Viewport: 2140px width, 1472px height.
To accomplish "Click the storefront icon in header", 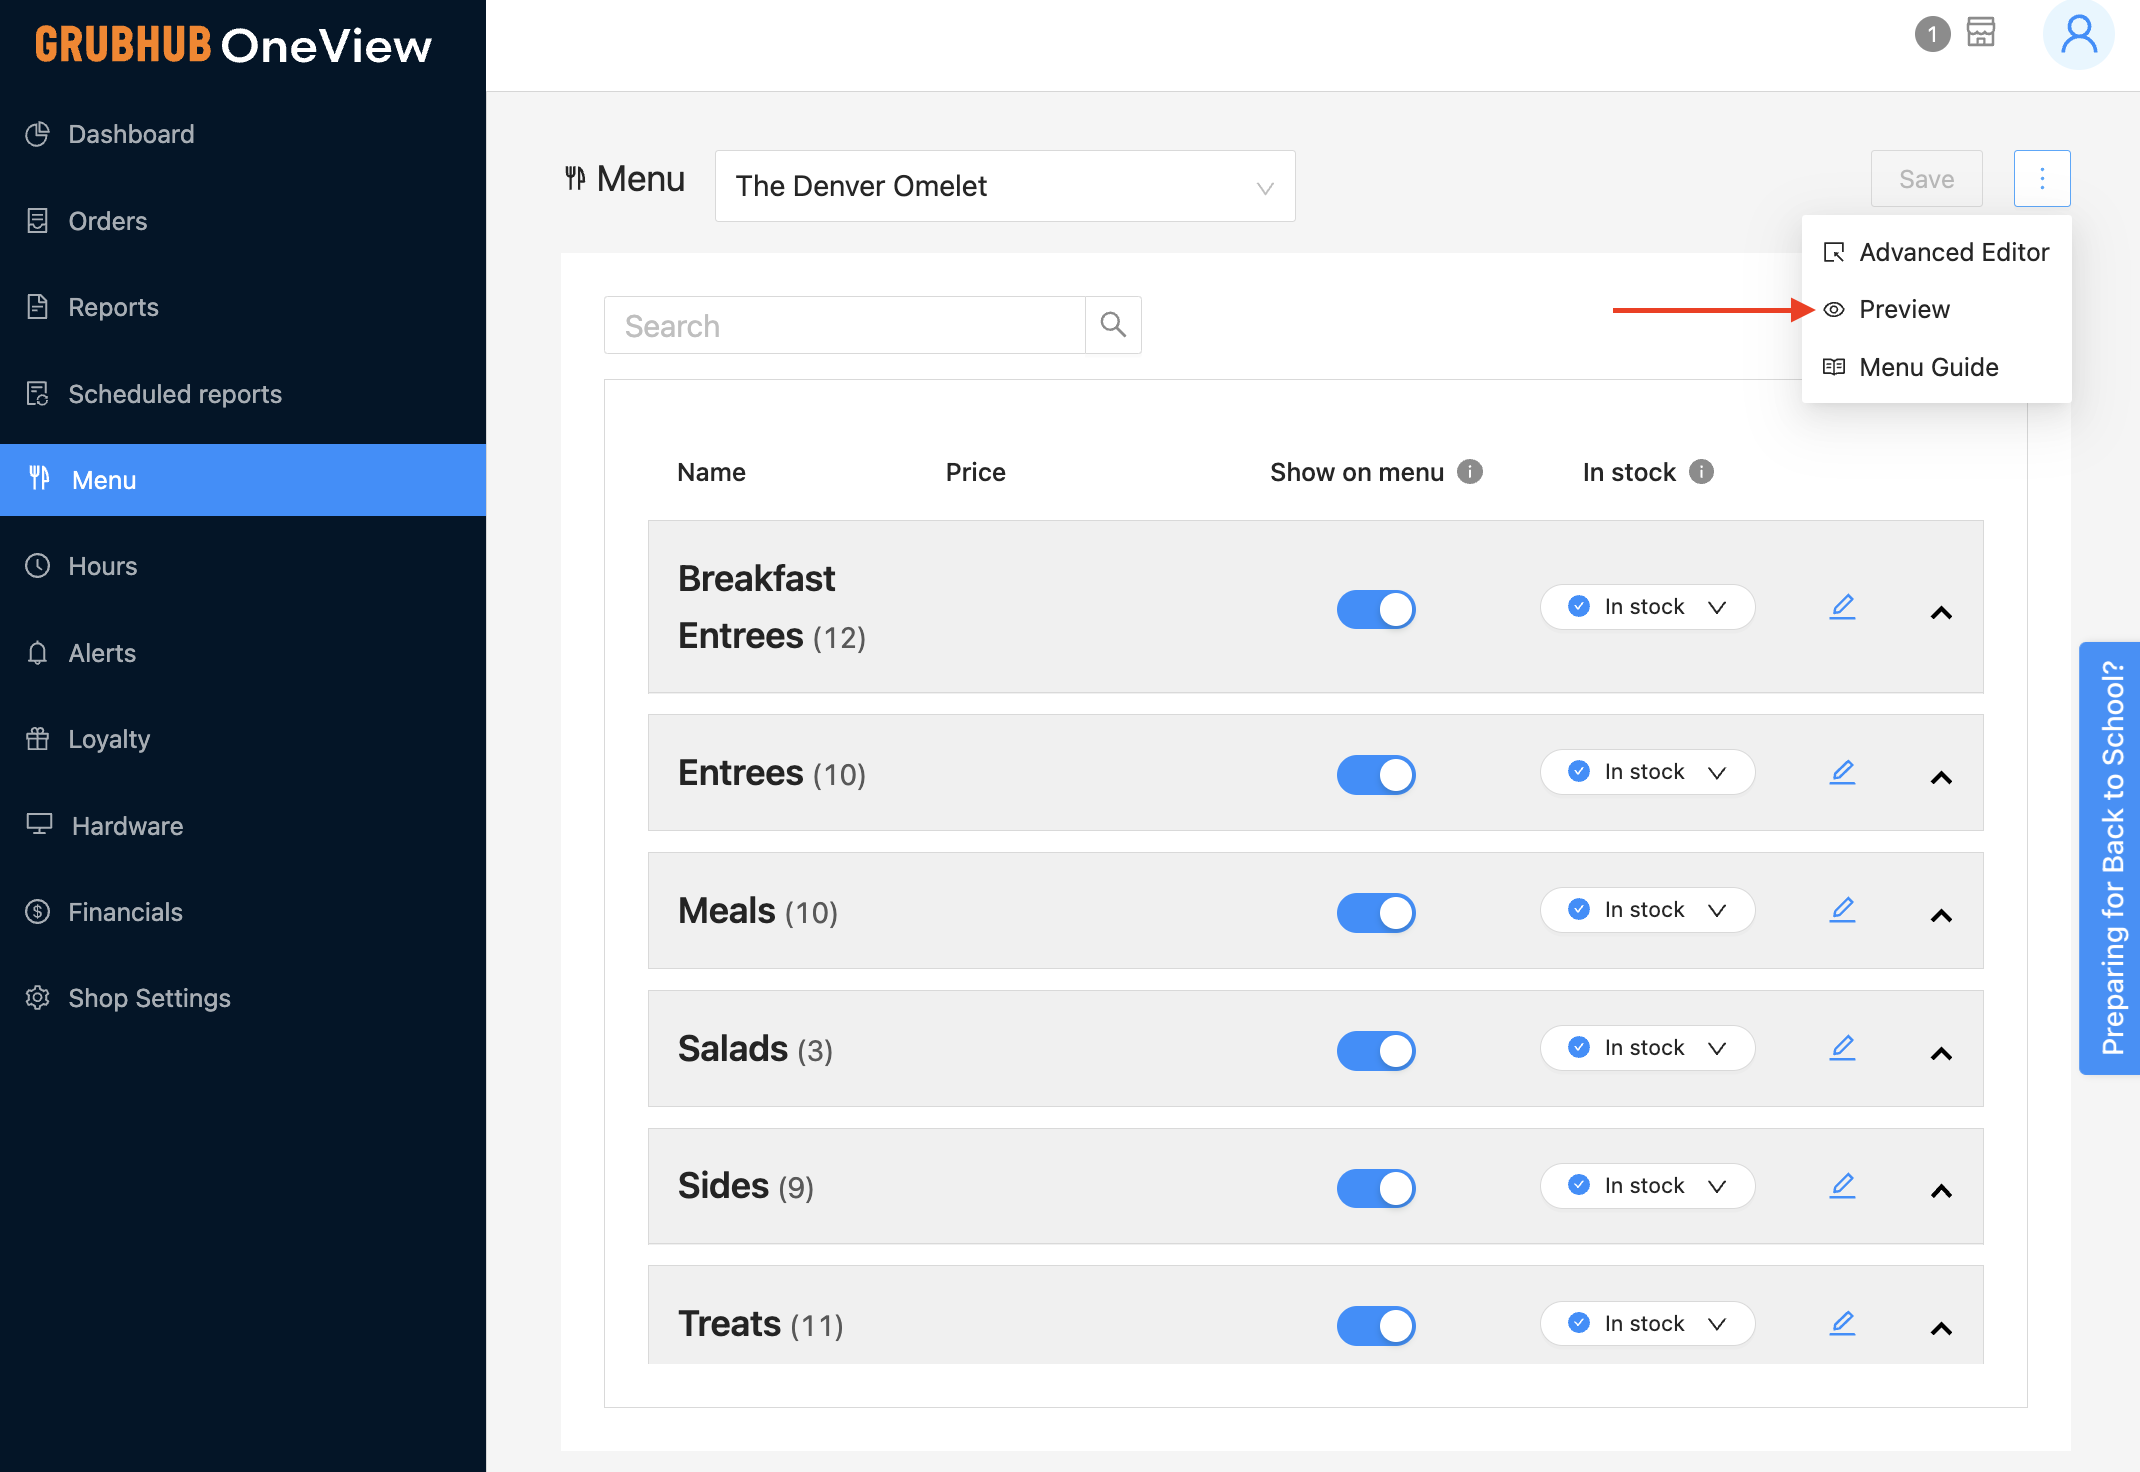I will point(1980,33).
